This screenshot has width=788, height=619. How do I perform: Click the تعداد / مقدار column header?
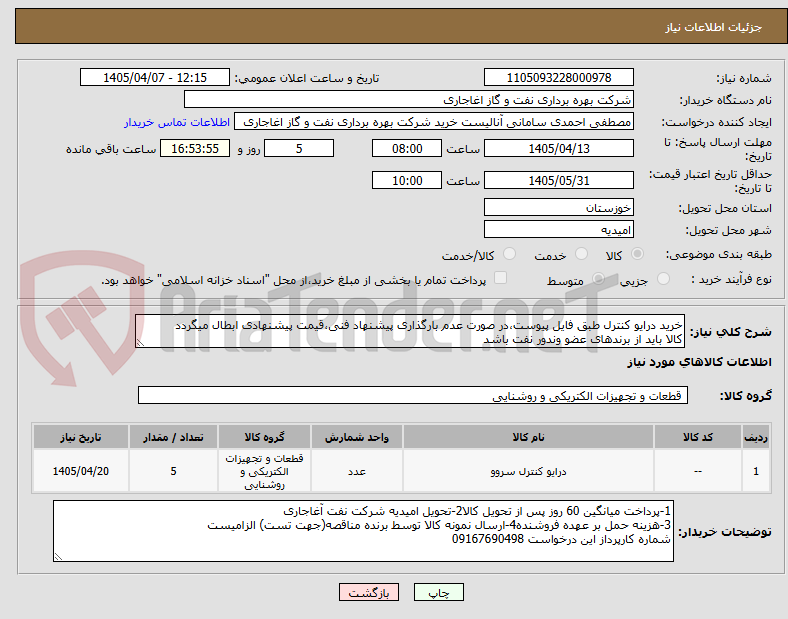pos(173,437)
